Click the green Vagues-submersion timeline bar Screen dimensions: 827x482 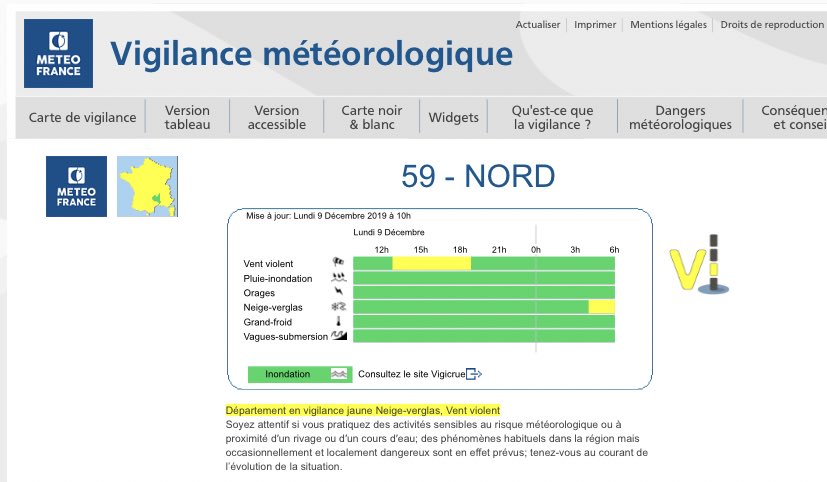pos(484,336)
